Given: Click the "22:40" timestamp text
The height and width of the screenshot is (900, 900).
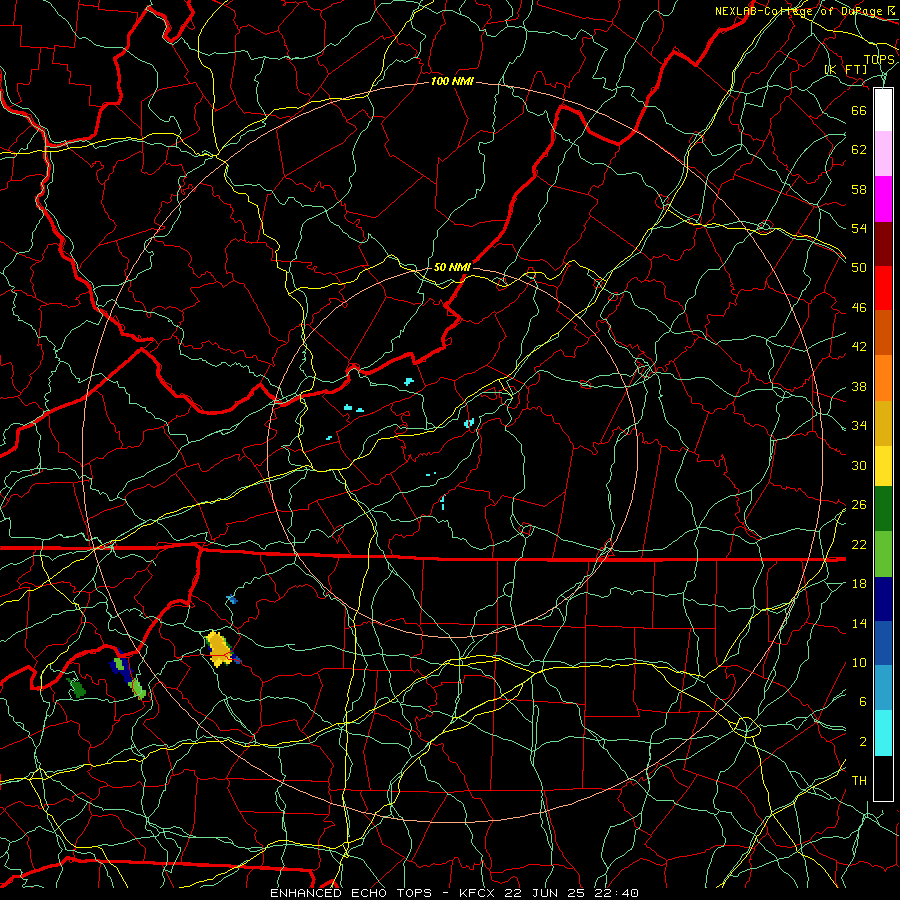Looking at the screenshot, I should 618,893.
